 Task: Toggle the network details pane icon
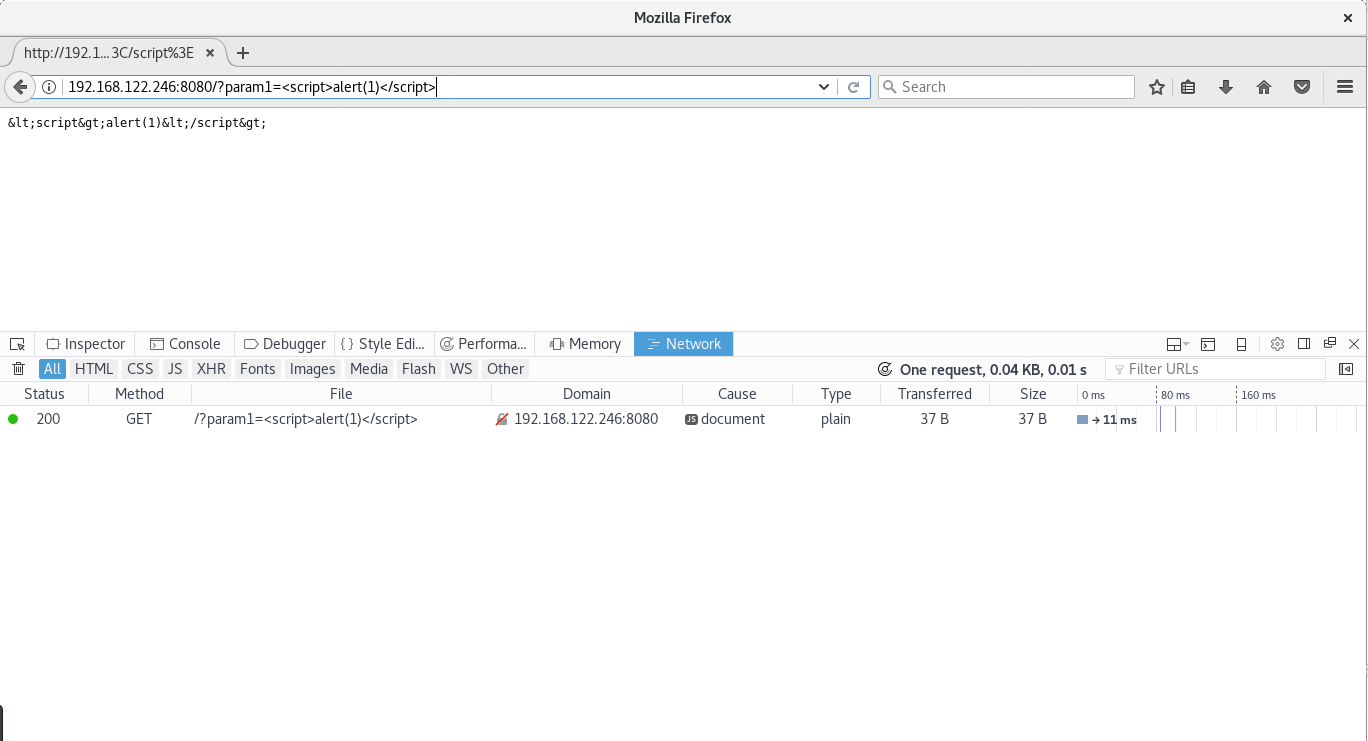click(1346, 369)
